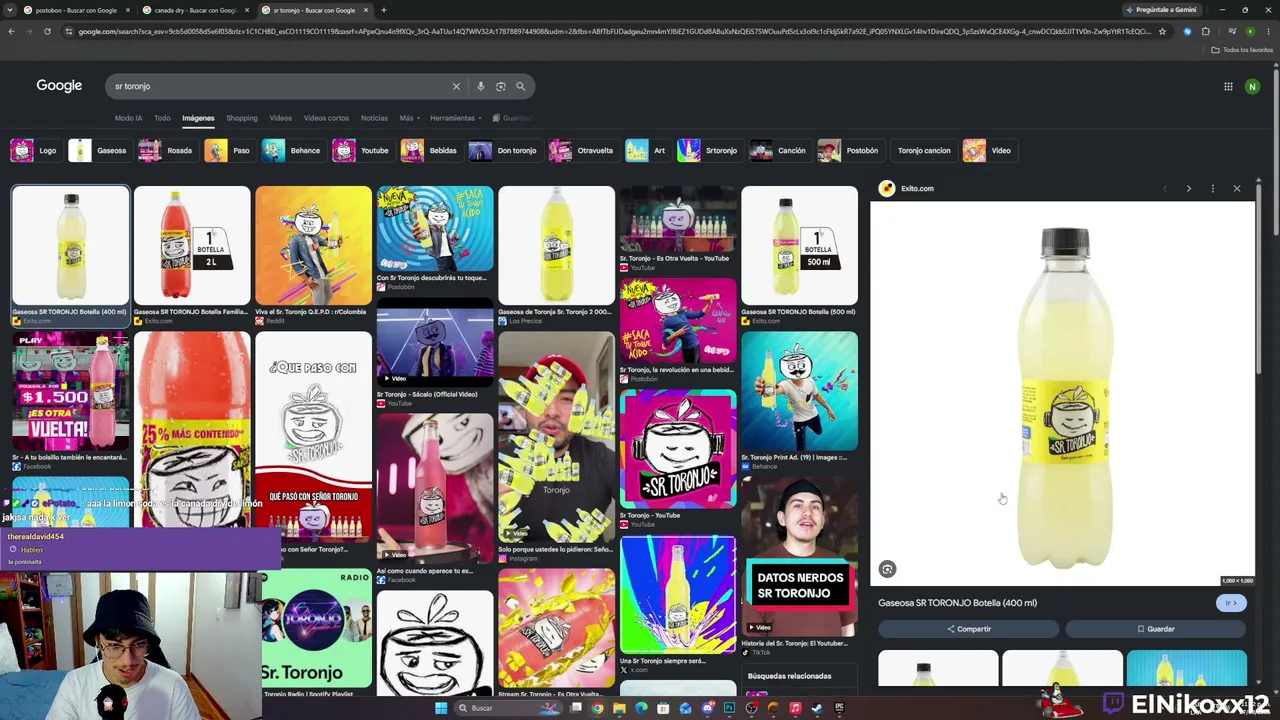Launch Microsoft Edge from the taskbar
Viewport: 1280px width, 720px height.
click(641, 708)
